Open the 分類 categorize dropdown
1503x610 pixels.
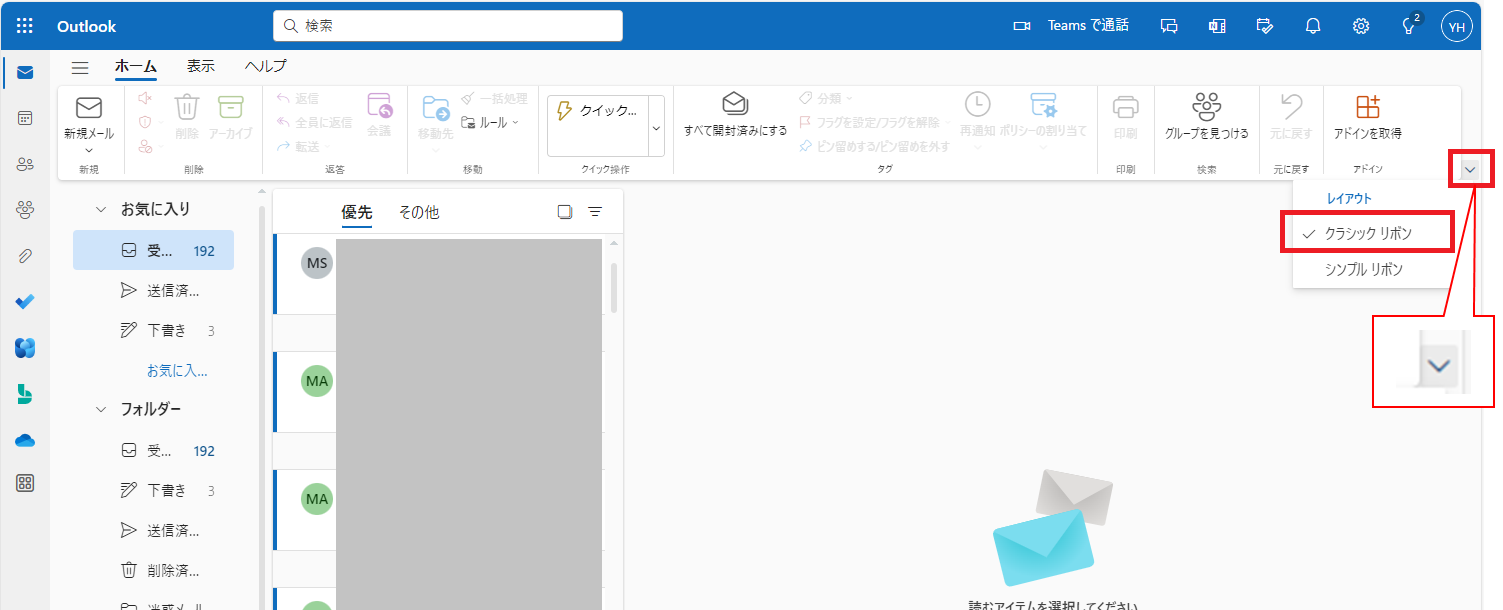point(826,98)
